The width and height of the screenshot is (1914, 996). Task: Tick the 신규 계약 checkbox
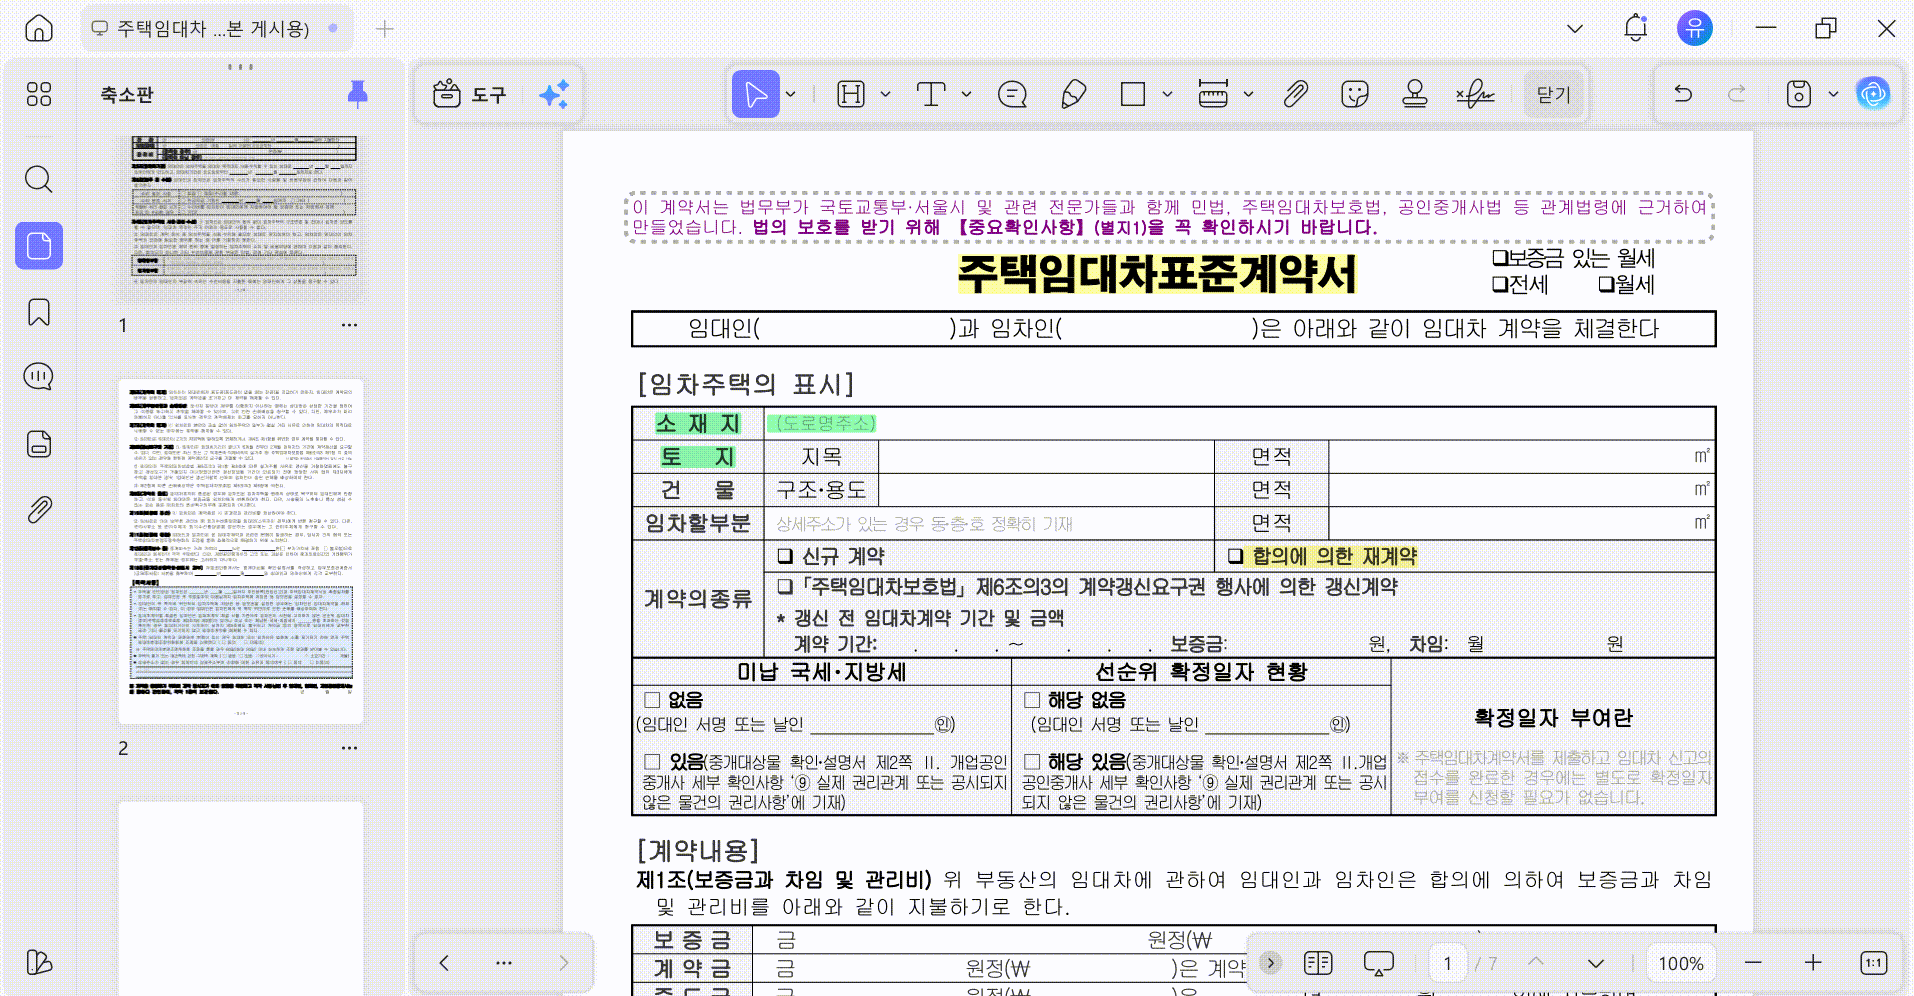[x=785, y=556]
